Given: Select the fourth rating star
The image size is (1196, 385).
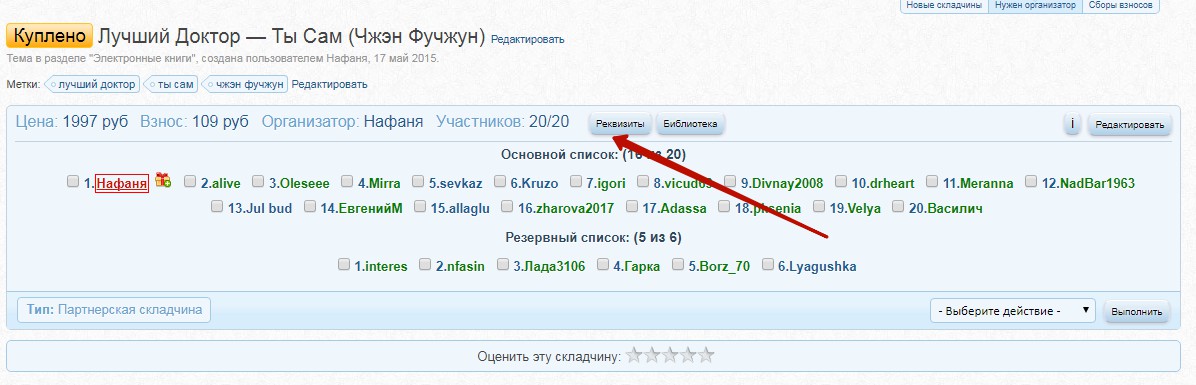Looking at the screenshot, I should click(688, 355).
